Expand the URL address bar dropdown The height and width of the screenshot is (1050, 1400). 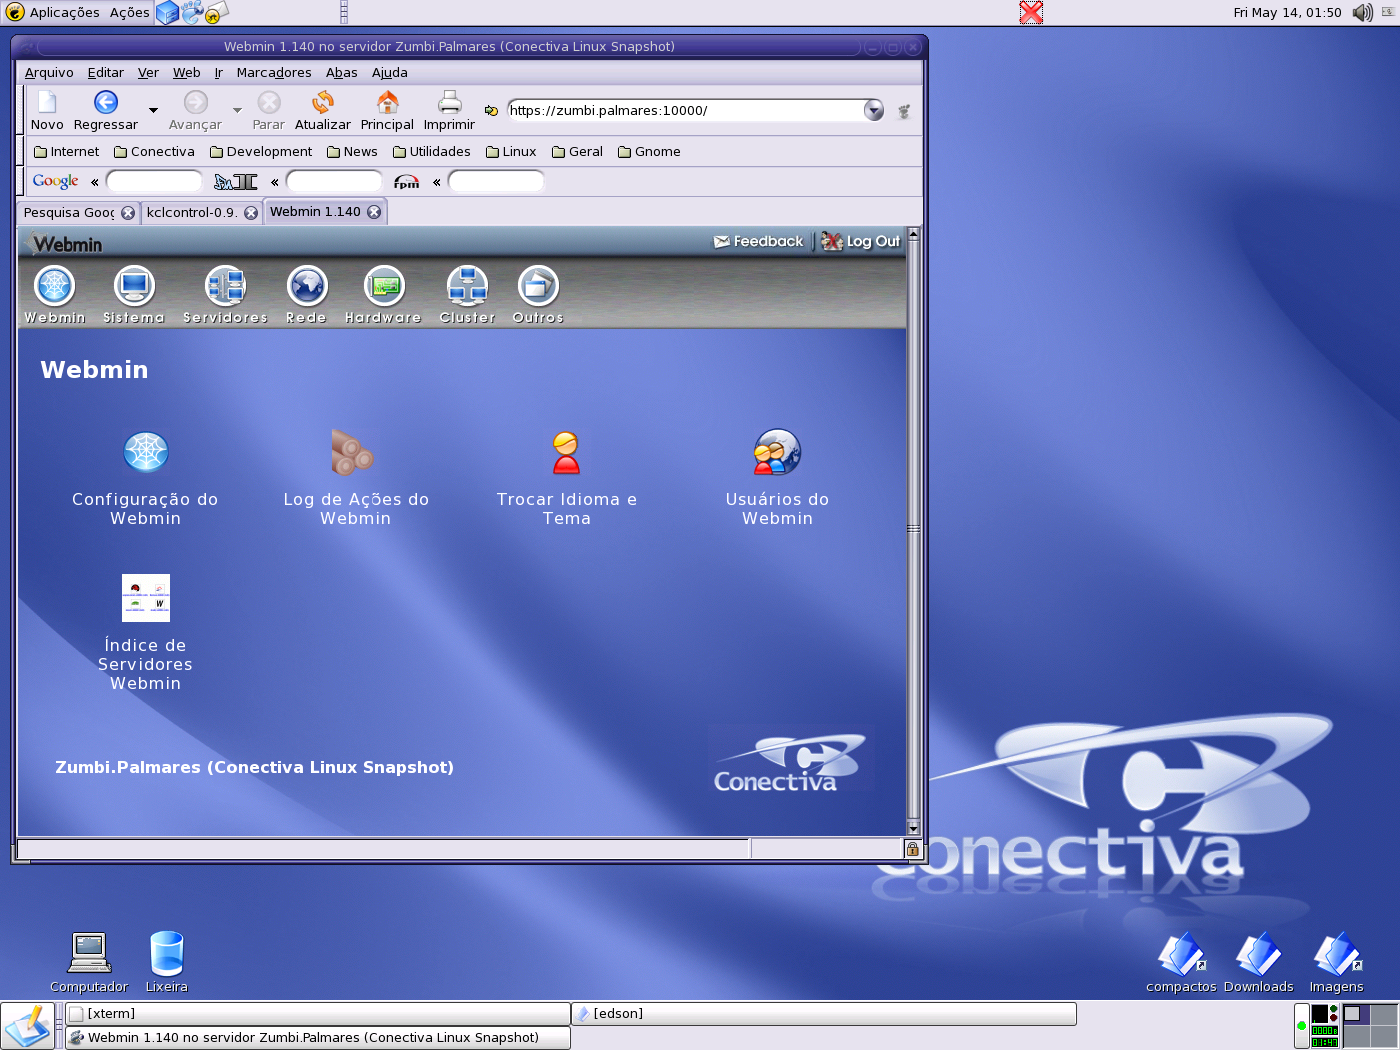[874, 110]
